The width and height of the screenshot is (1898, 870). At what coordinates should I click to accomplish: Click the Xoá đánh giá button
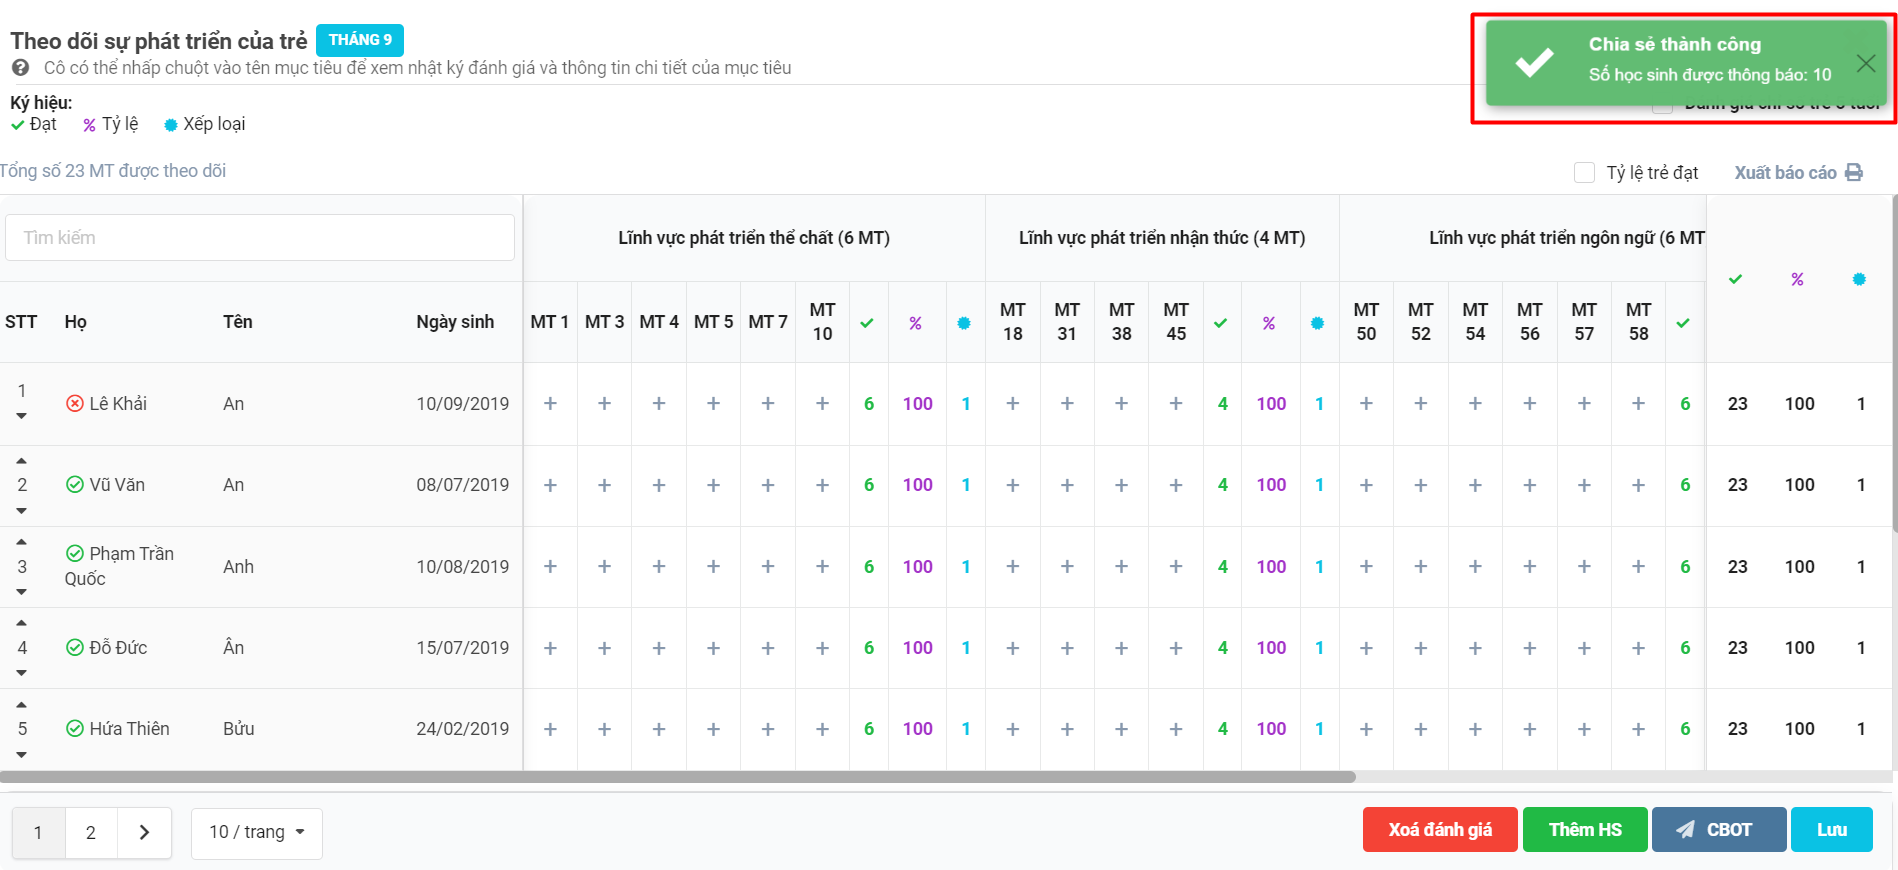point(1439,830)
